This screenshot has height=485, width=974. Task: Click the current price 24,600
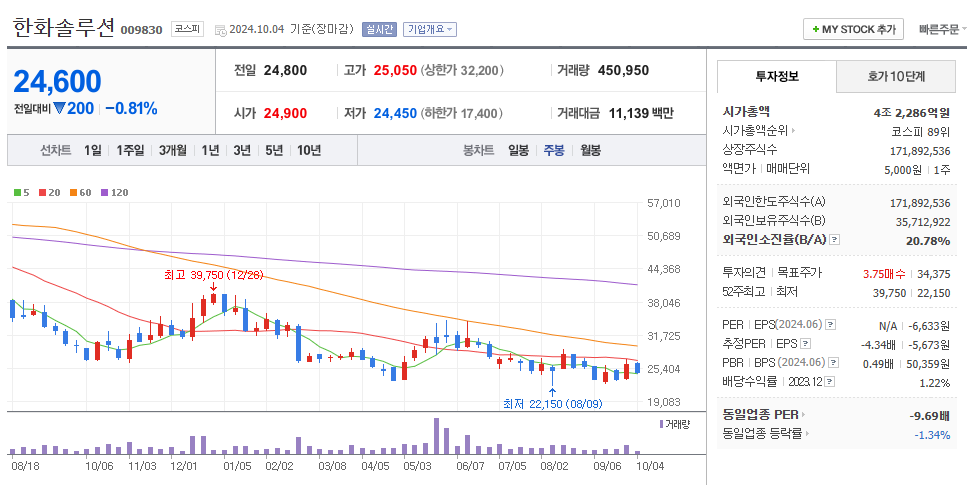pyautogui.click(x=57, y=81)
